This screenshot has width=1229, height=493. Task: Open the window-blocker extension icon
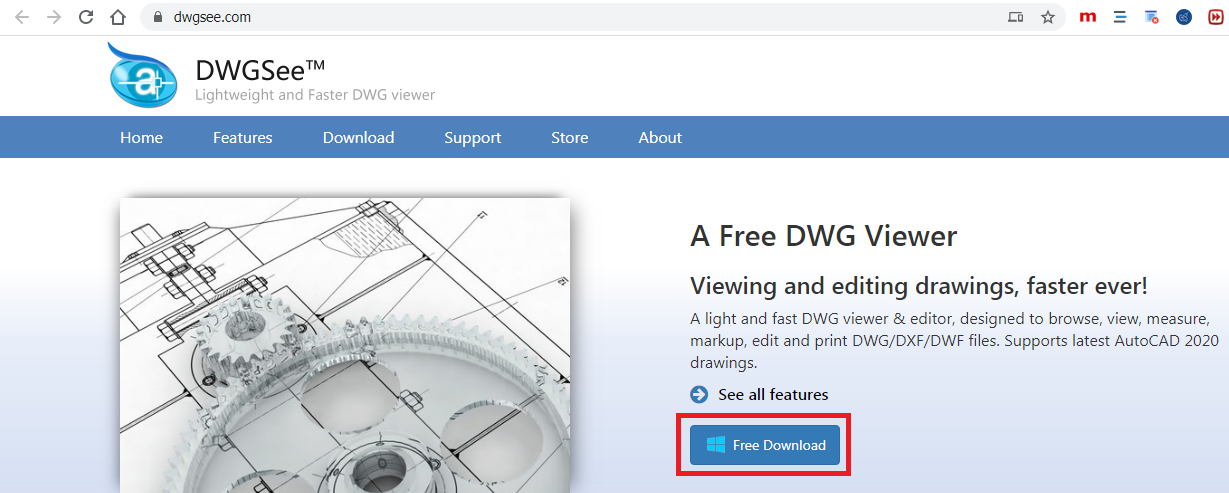(x=1152, y=17)
